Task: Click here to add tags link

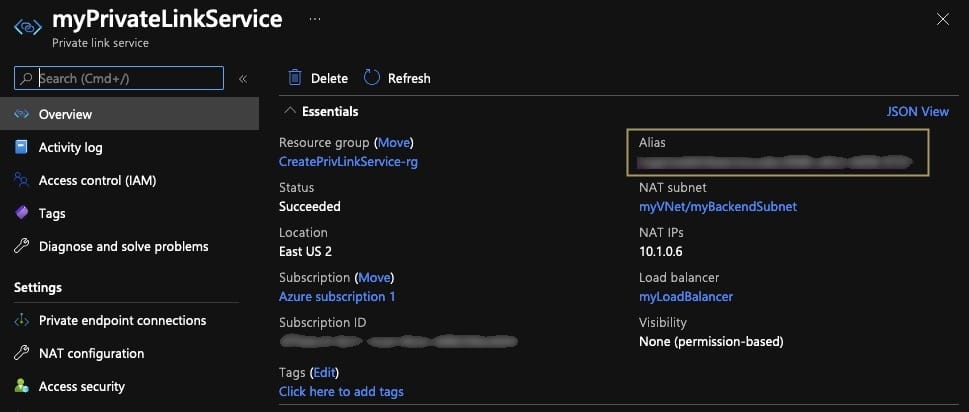Action: (341, 392)
